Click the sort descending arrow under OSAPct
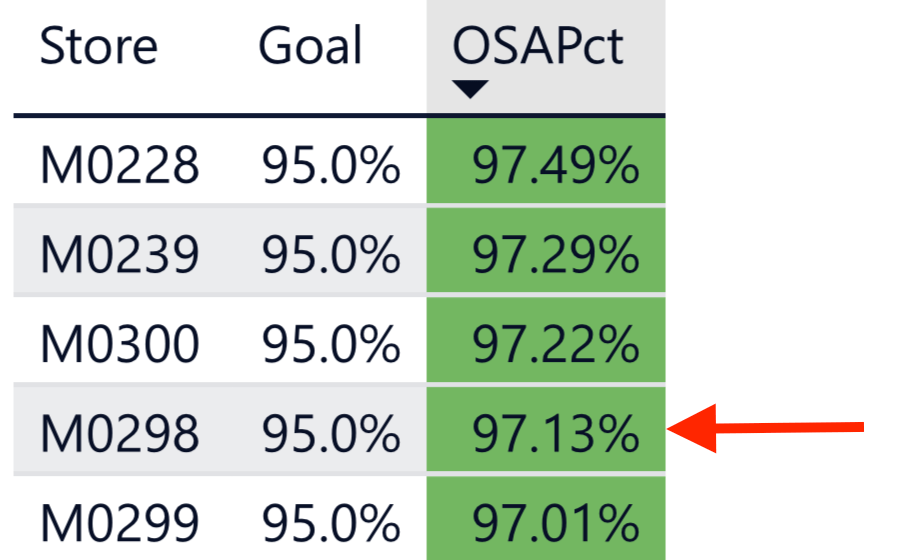The width and height of the screenshot is (900, 560). coord(469,90)
